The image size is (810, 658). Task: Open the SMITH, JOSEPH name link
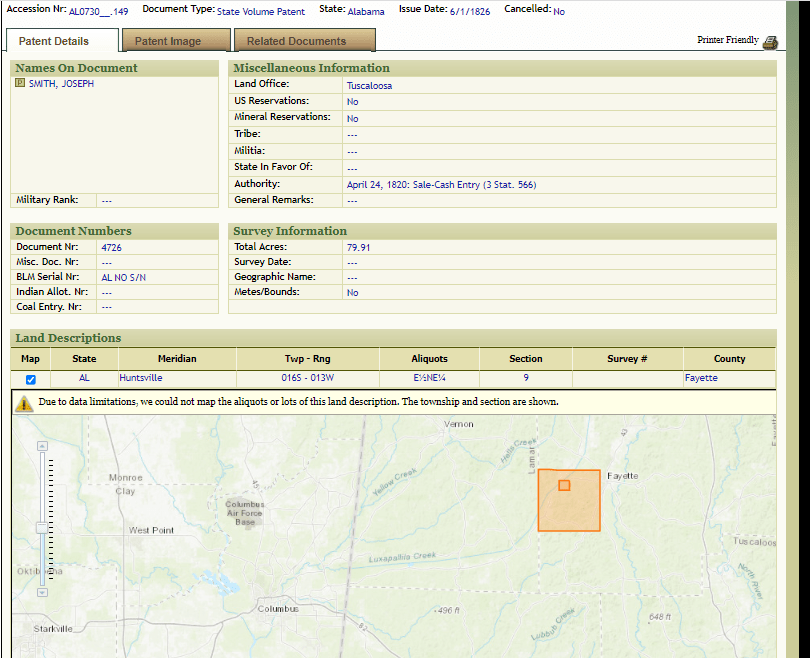point(61,84)
